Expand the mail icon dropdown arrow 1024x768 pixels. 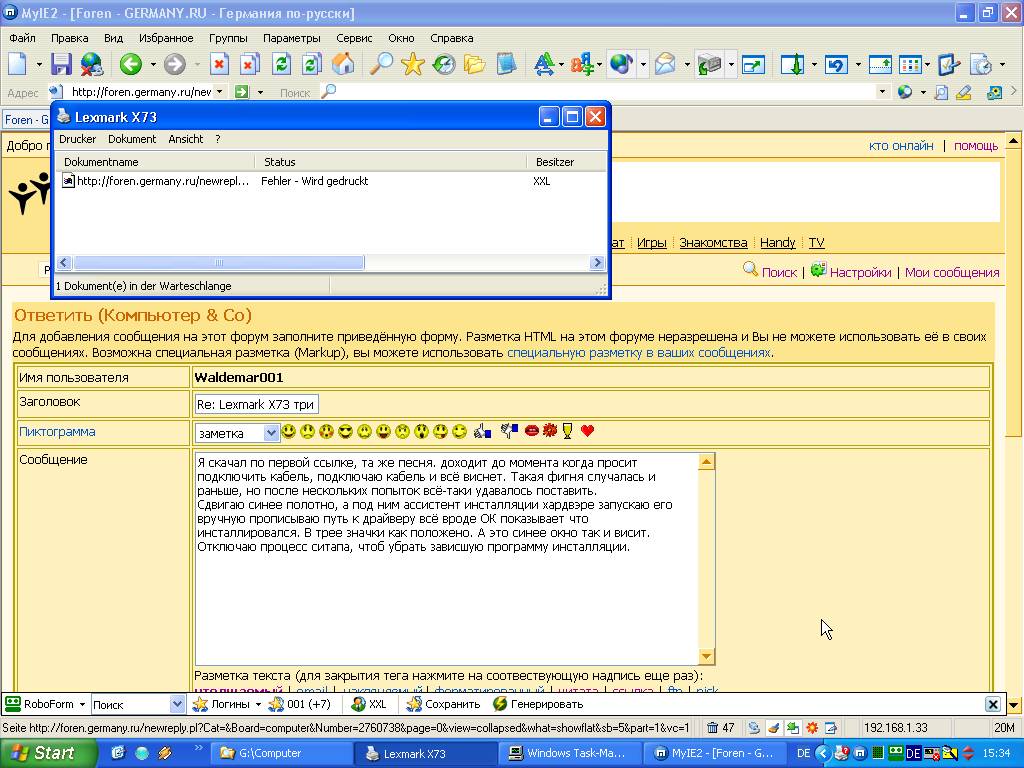coord(687,65)
